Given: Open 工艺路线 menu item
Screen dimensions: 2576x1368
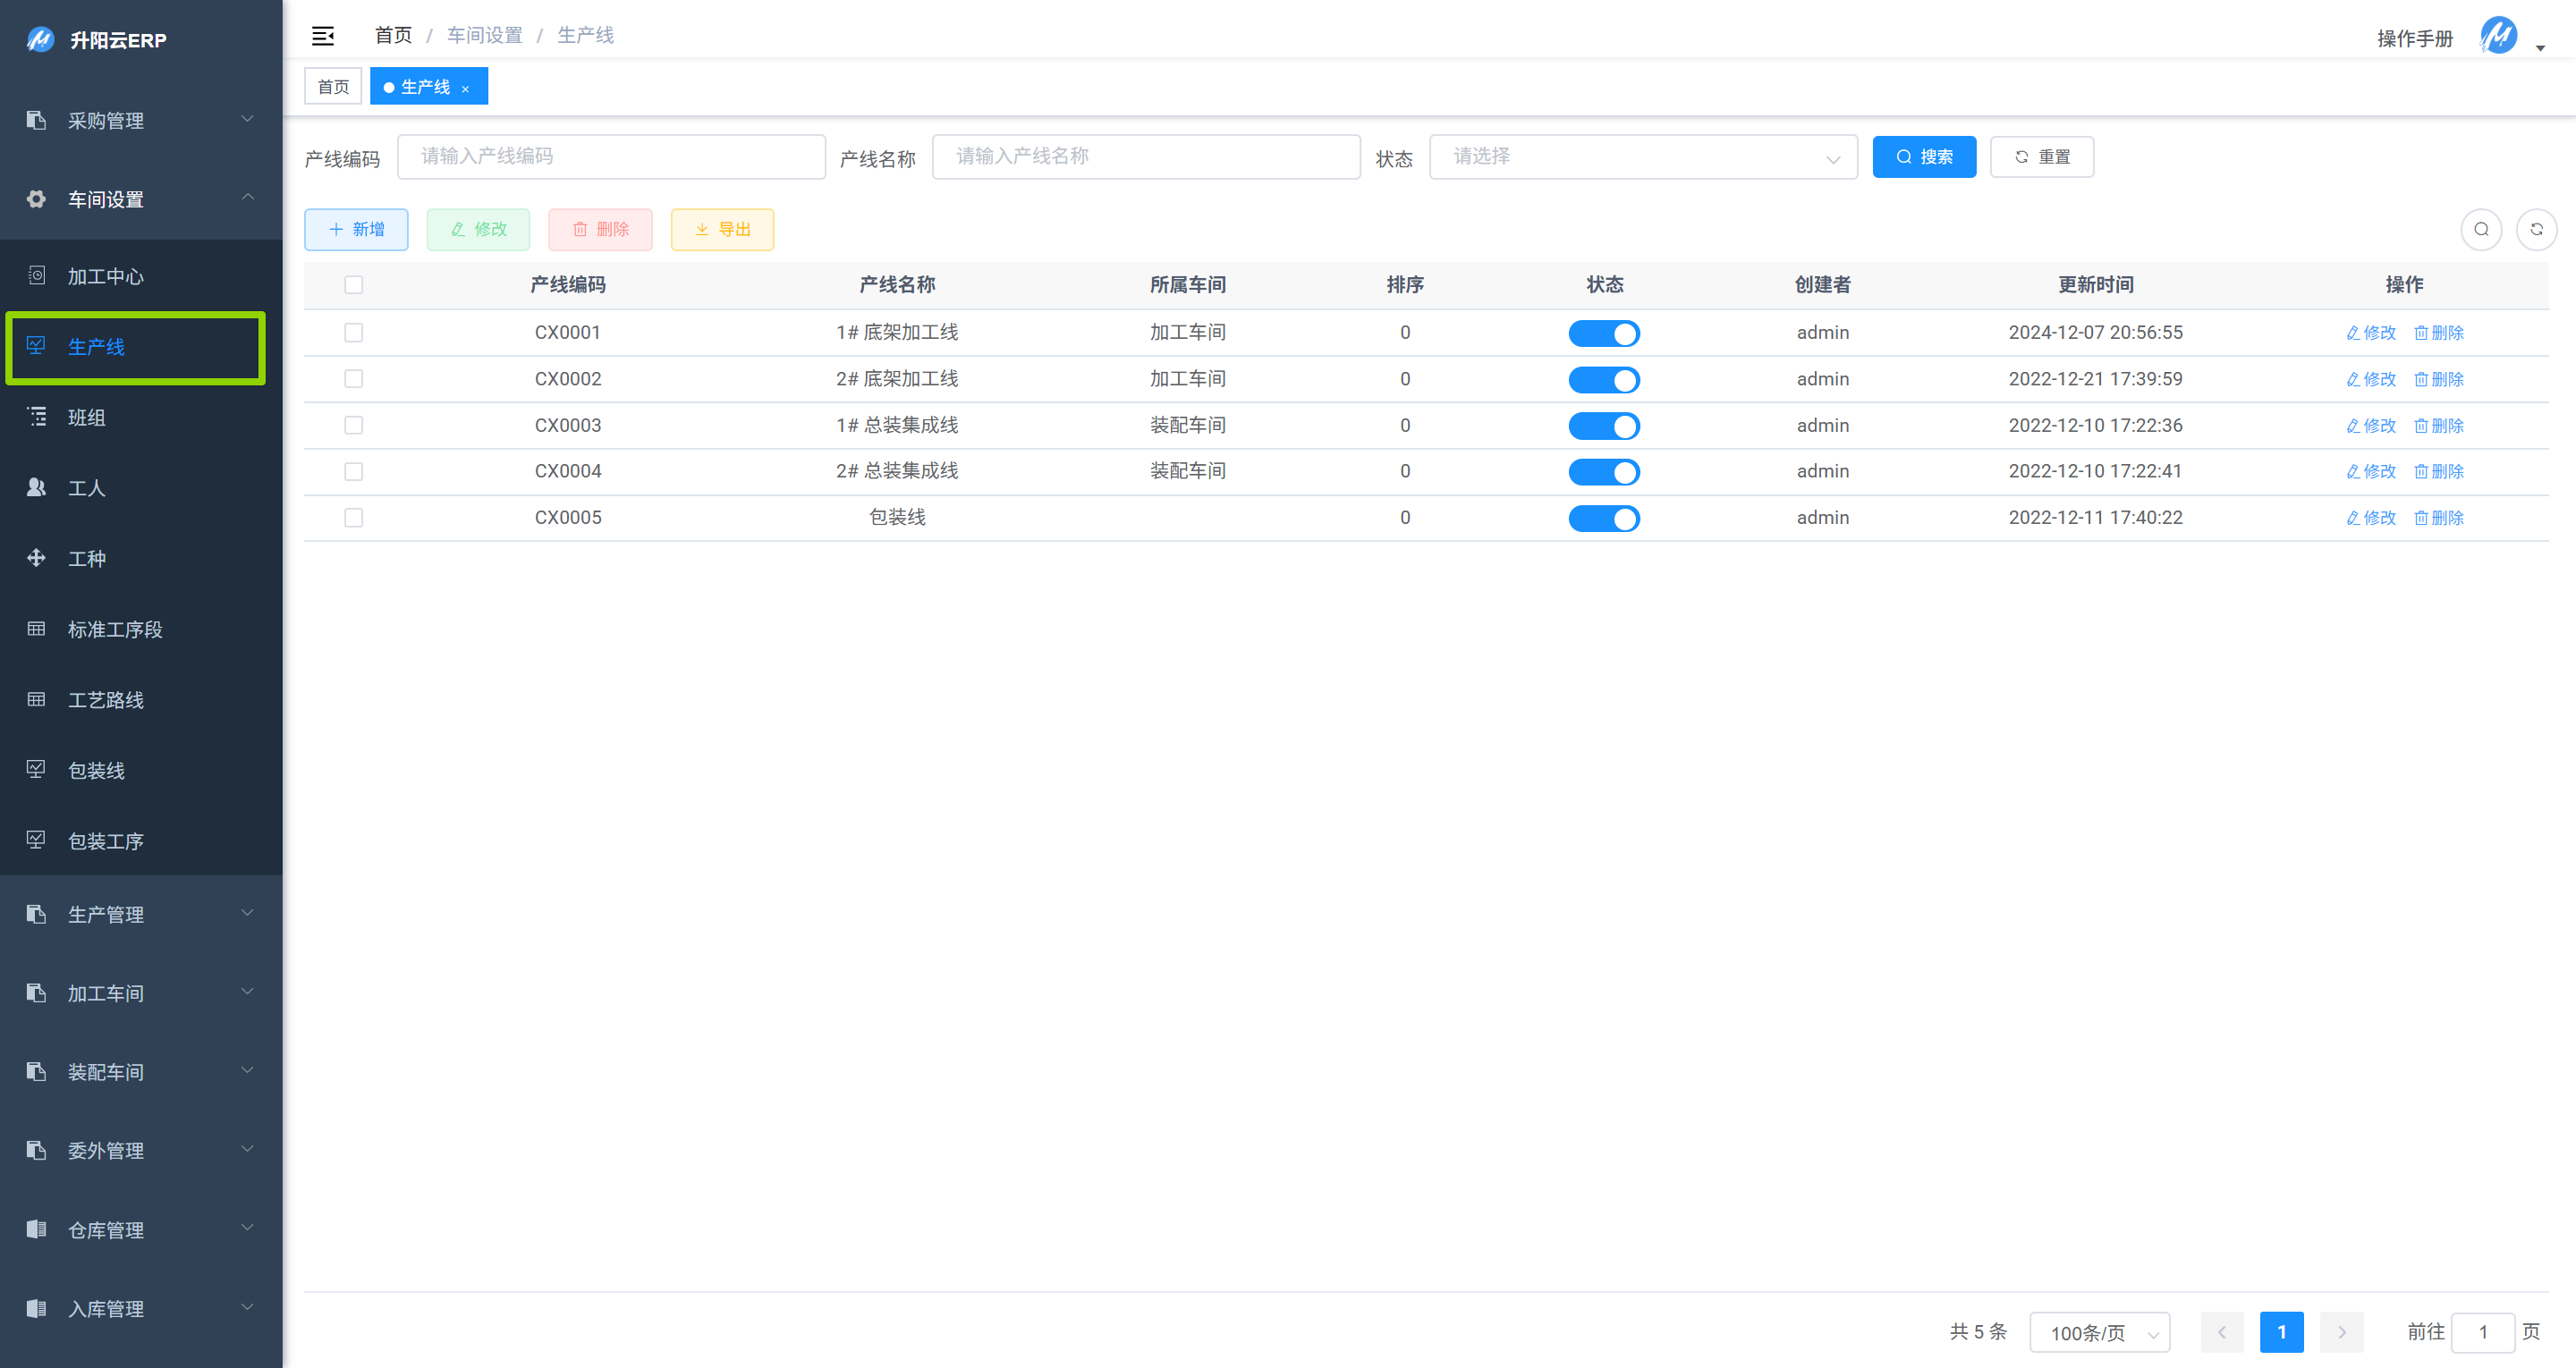Looking at the screenshot, I should coord(106,700).
